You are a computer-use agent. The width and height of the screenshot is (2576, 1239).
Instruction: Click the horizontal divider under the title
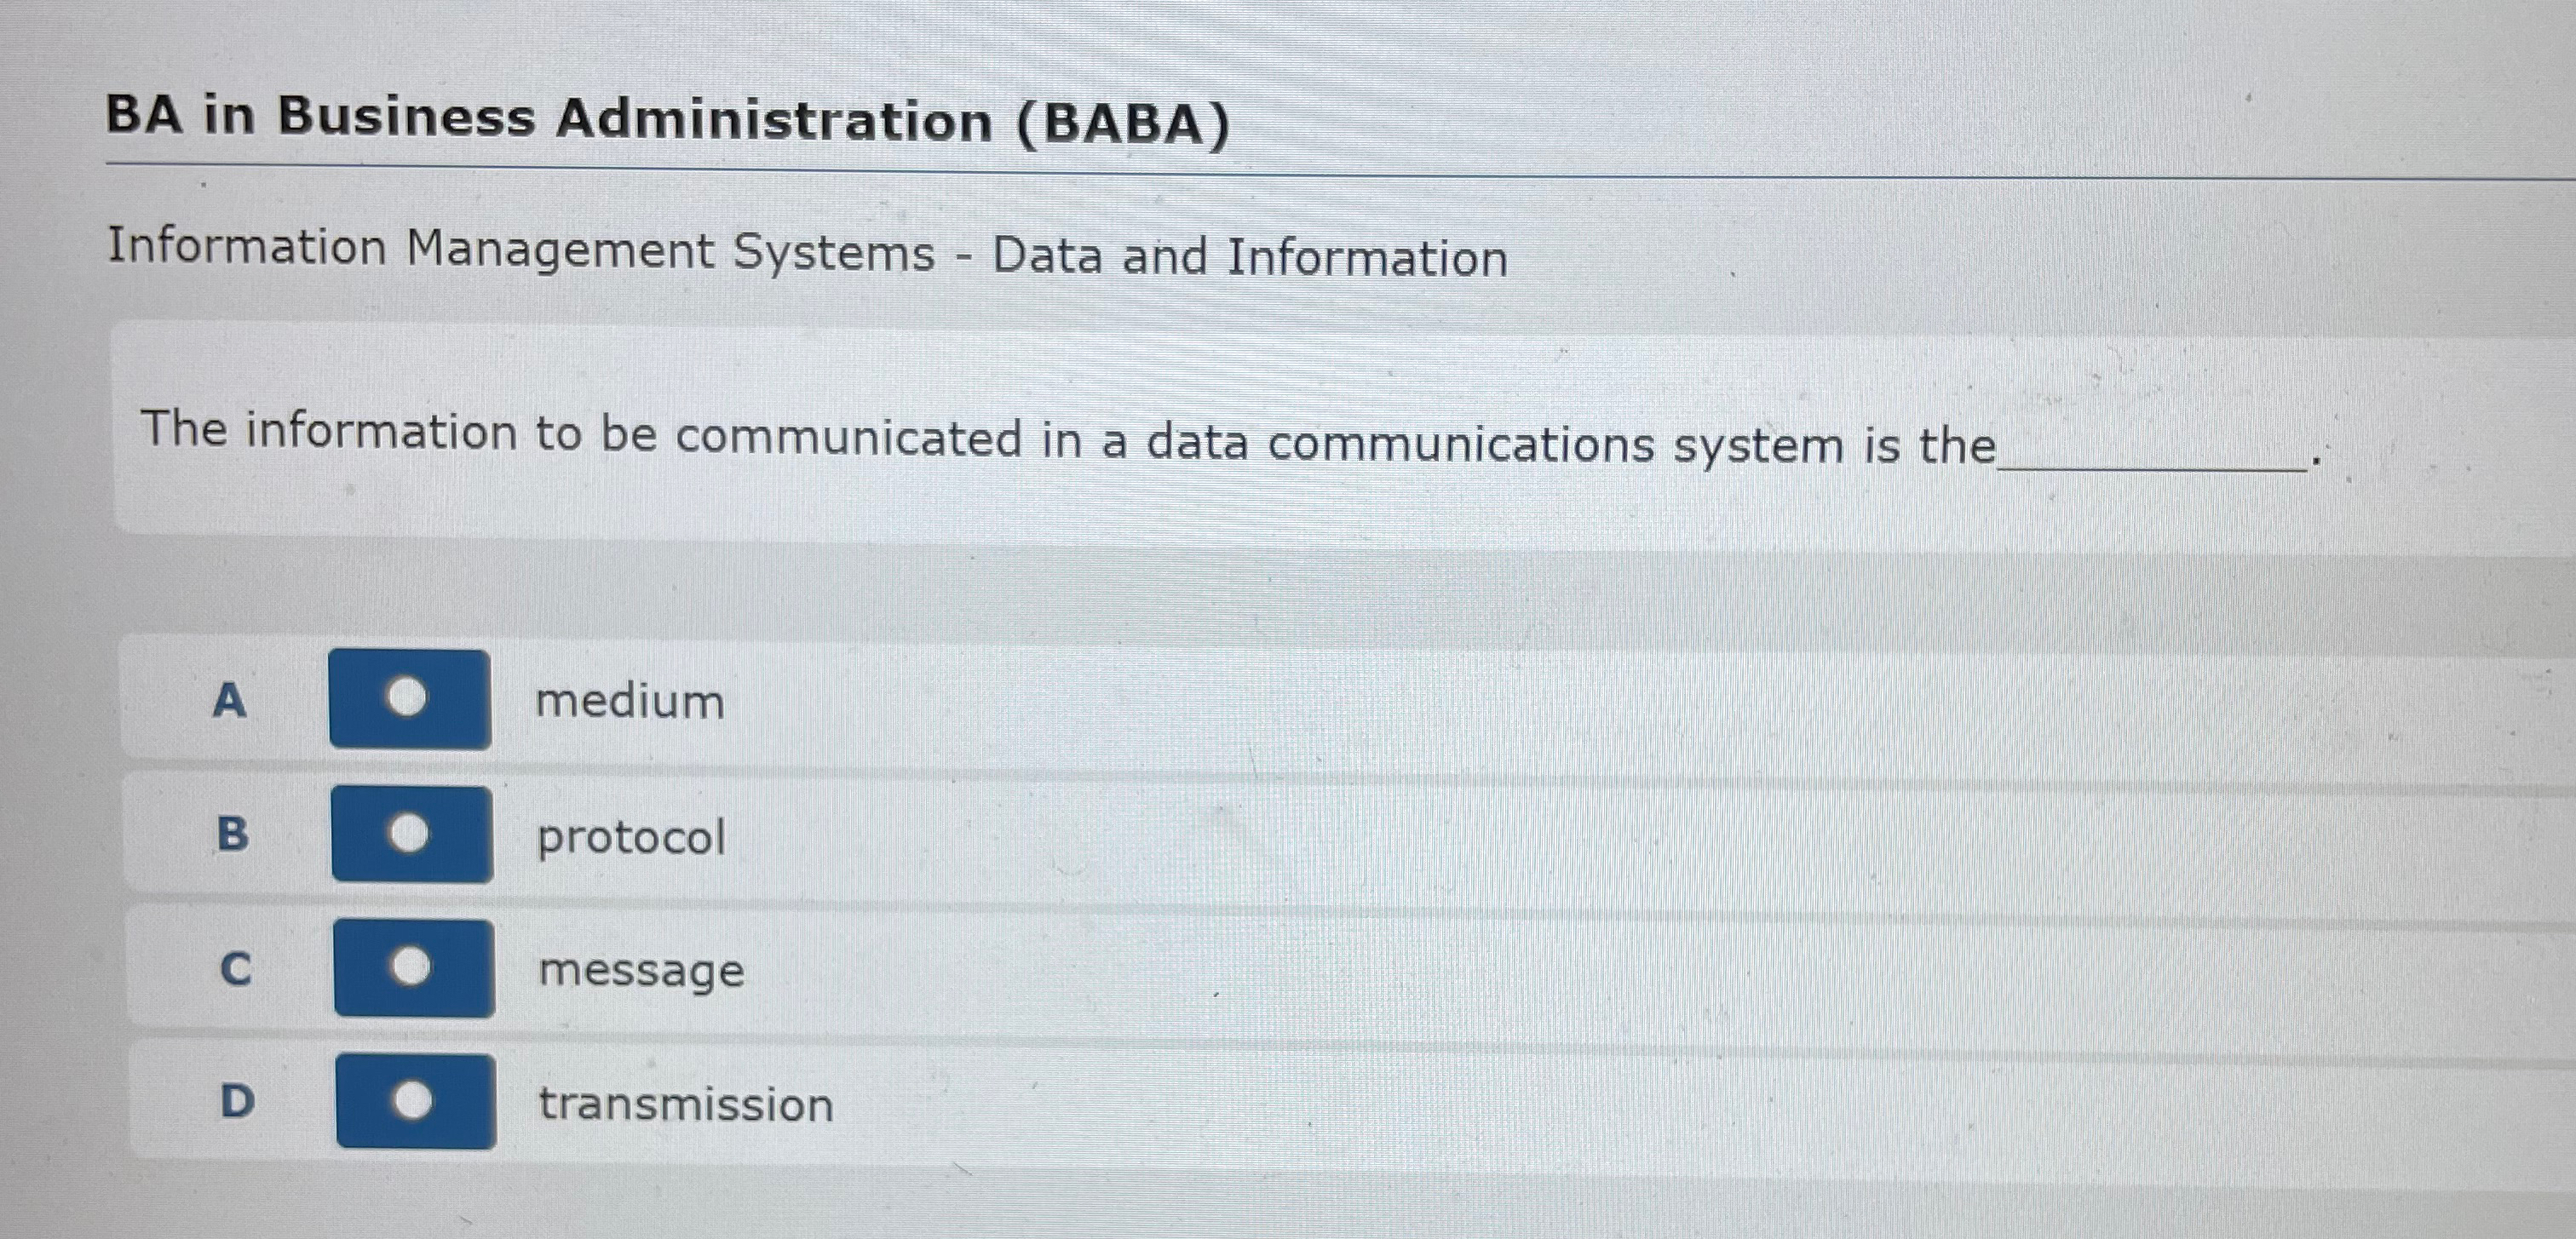(x=1340, y=172)
